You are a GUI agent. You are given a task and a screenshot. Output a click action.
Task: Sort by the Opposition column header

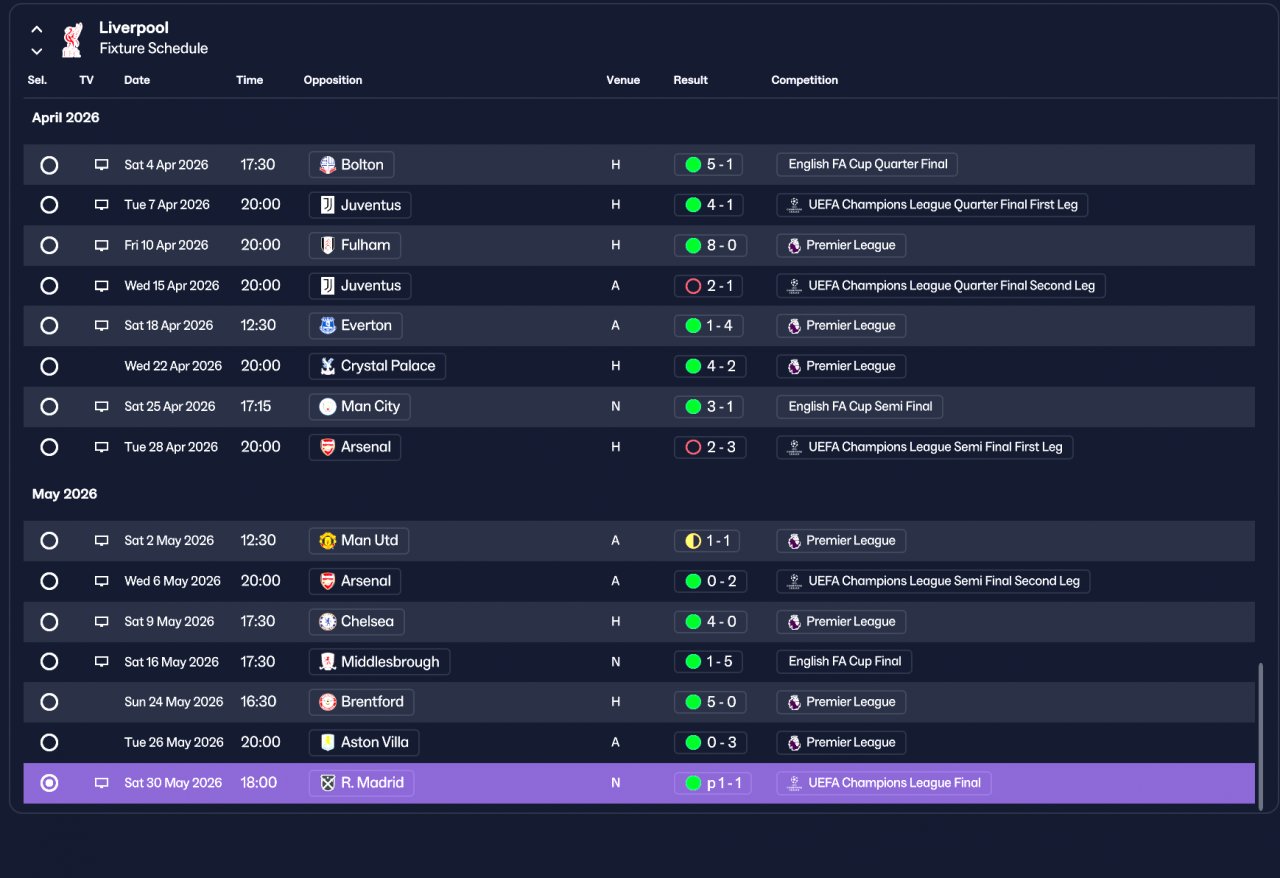333,80
